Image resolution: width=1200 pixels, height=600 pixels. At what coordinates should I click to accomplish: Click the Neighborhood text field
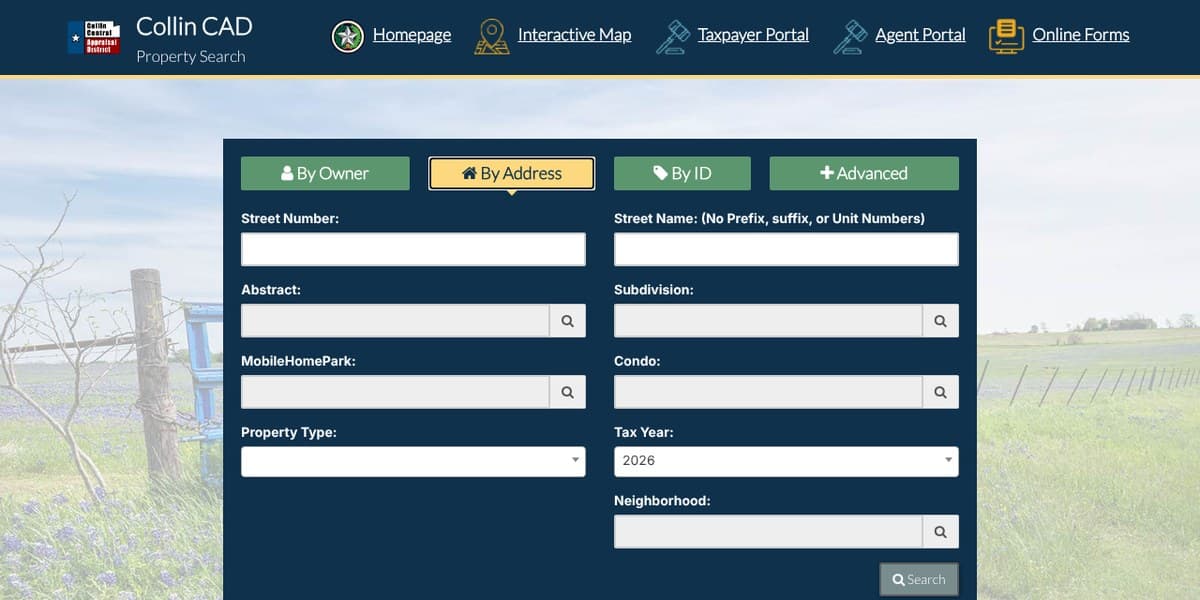click(768, 532)
